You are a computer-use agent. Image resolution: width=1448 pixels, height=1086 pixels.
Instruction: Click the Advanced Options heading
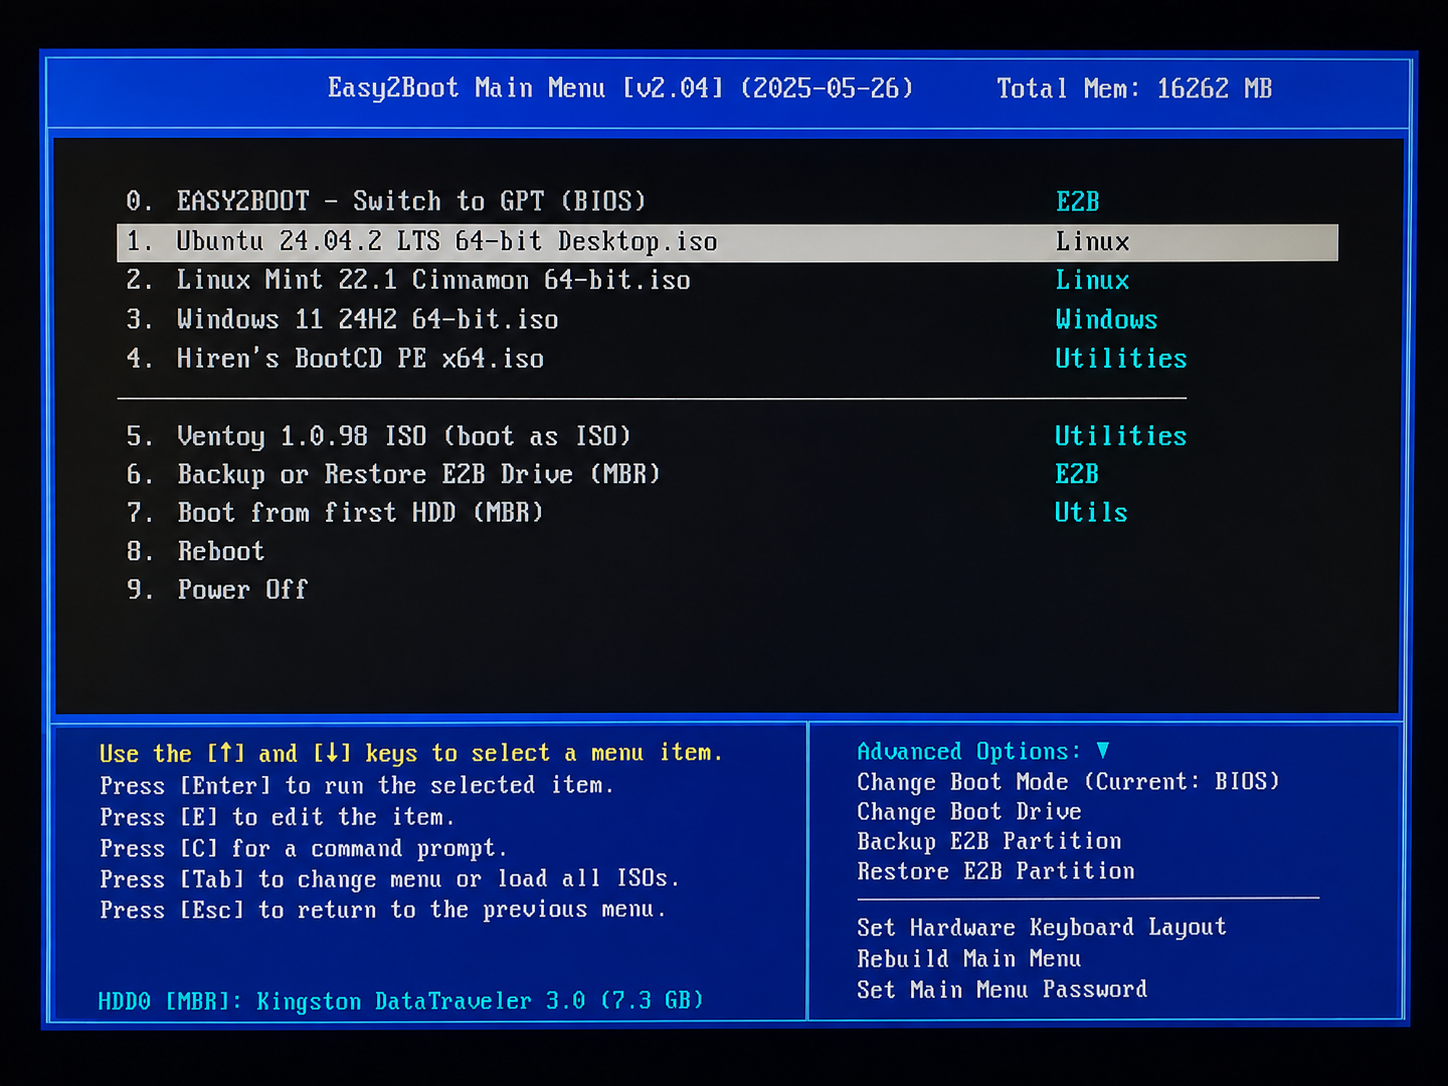point(969,751)
